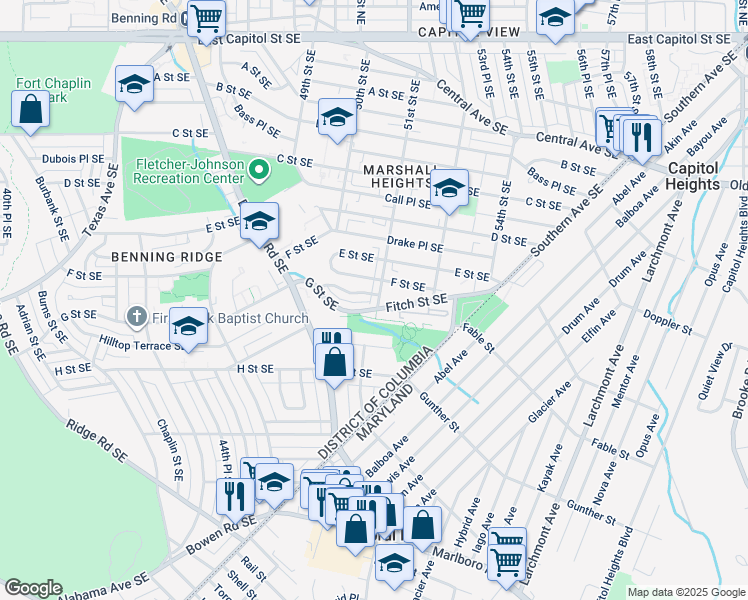Open the school marker at the bottom of the map

click(394, 565)
